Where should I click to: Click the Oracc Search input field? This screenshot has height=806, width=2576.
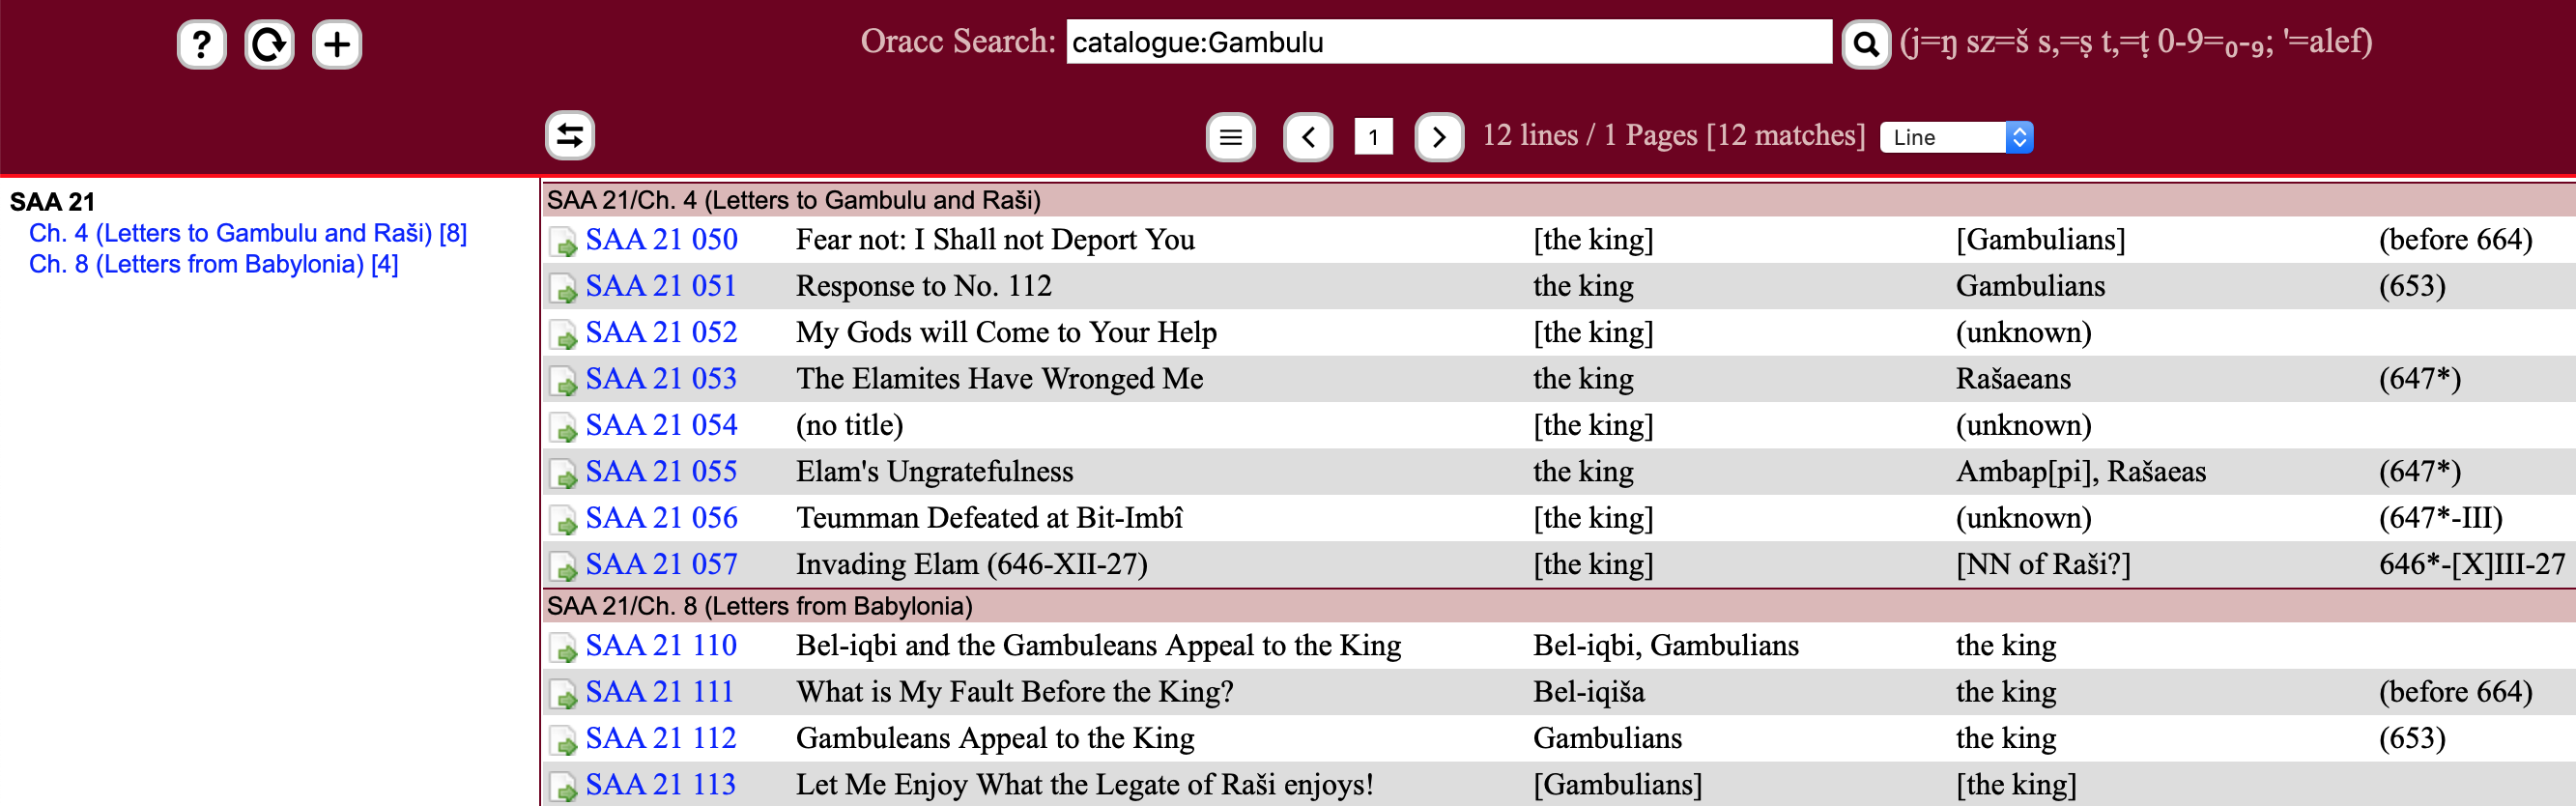pos(1449,42)
